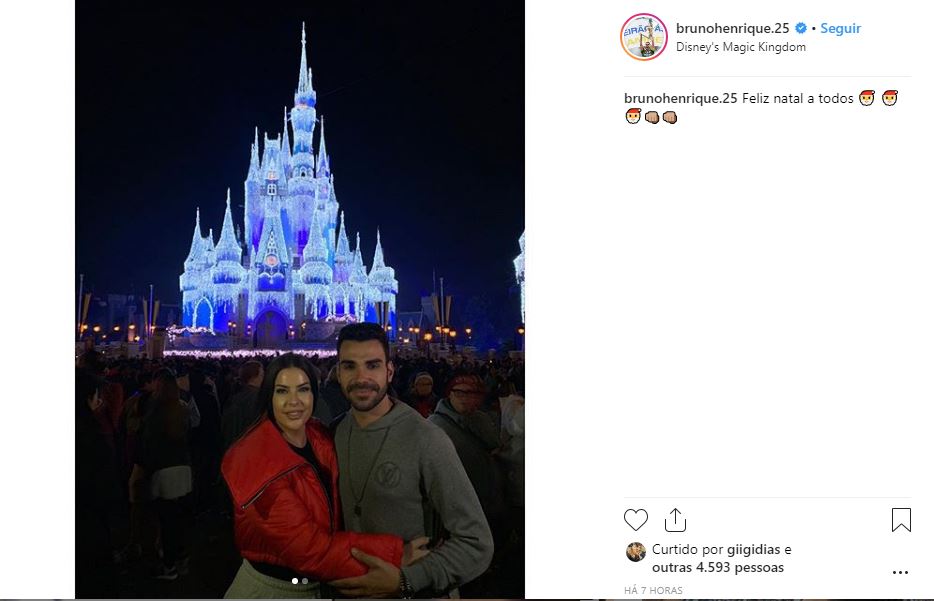The width and height of the screenshot is (934, 601).
Task: Click brunohenrique.25 profile picture avatar
Action: point(644,37)
